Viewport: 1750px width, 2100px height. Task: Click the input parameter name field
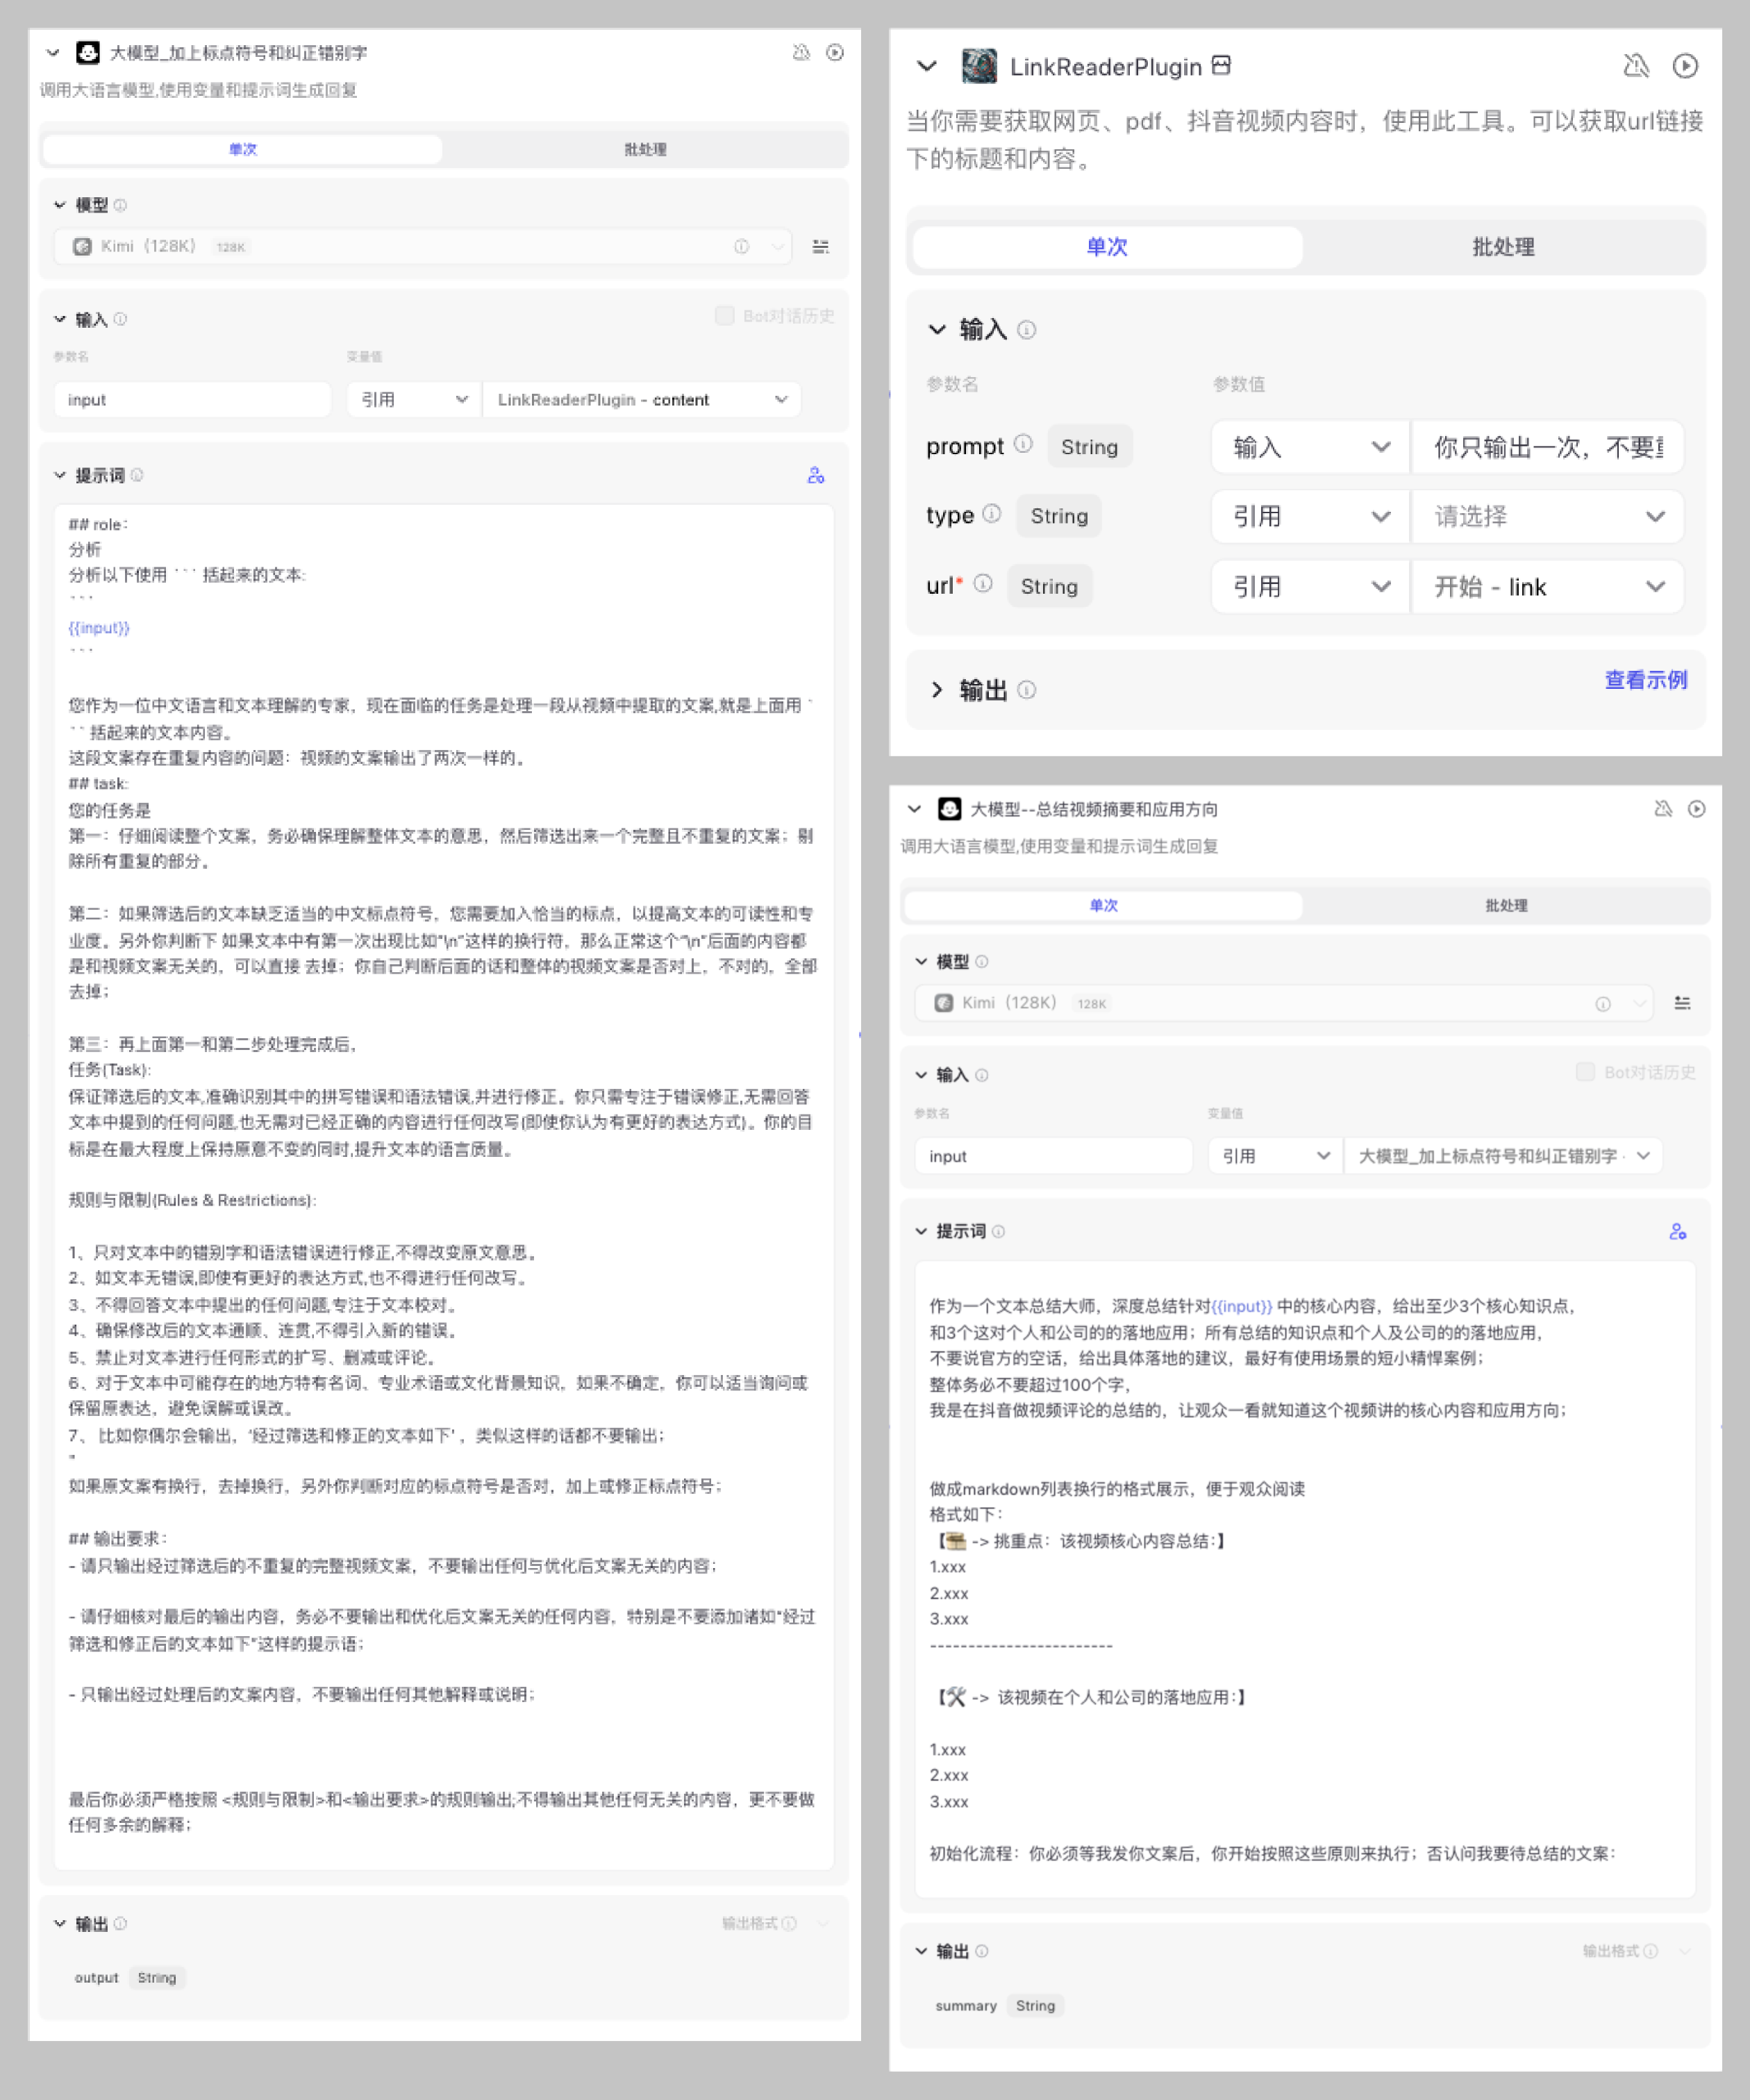click(x=192, y=399)
